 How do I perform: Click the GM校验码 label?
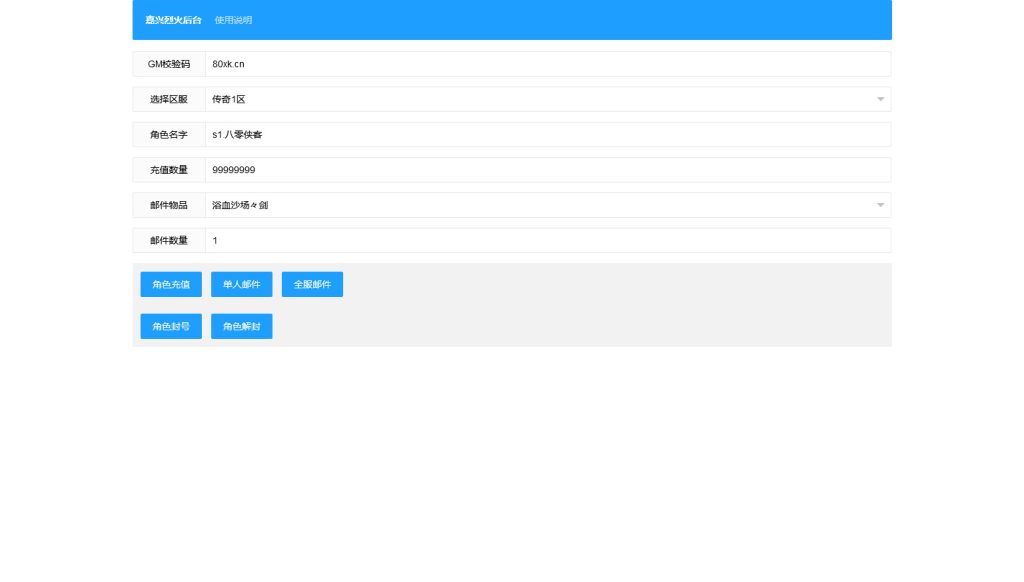pyautogui.click(x=169, y=64)
